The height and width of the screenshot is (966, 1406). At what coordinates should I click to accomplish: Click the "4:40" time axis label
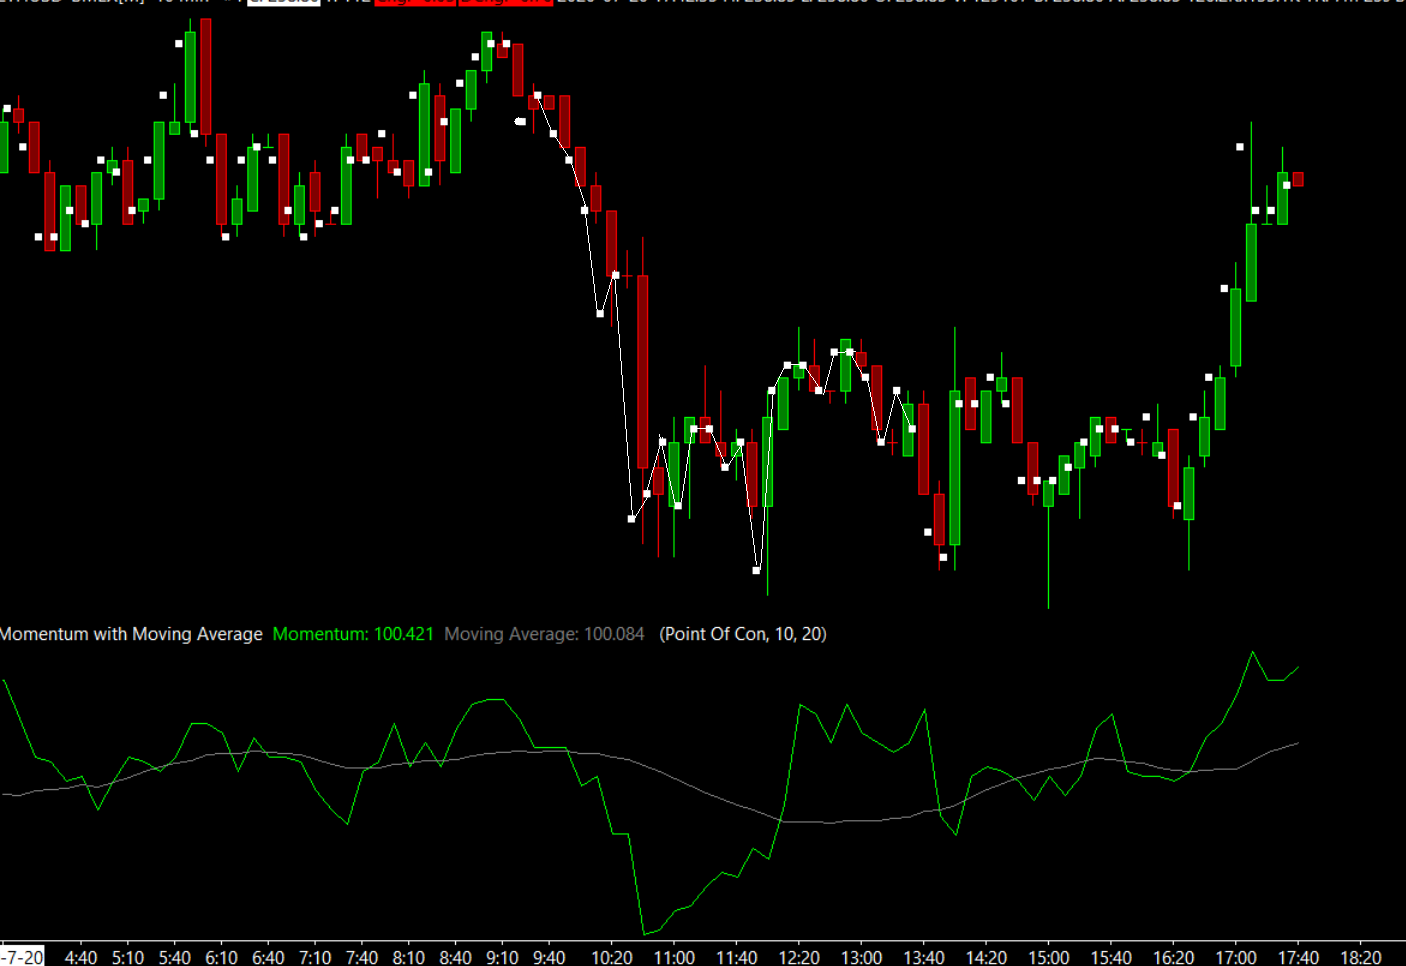(81, 957)
